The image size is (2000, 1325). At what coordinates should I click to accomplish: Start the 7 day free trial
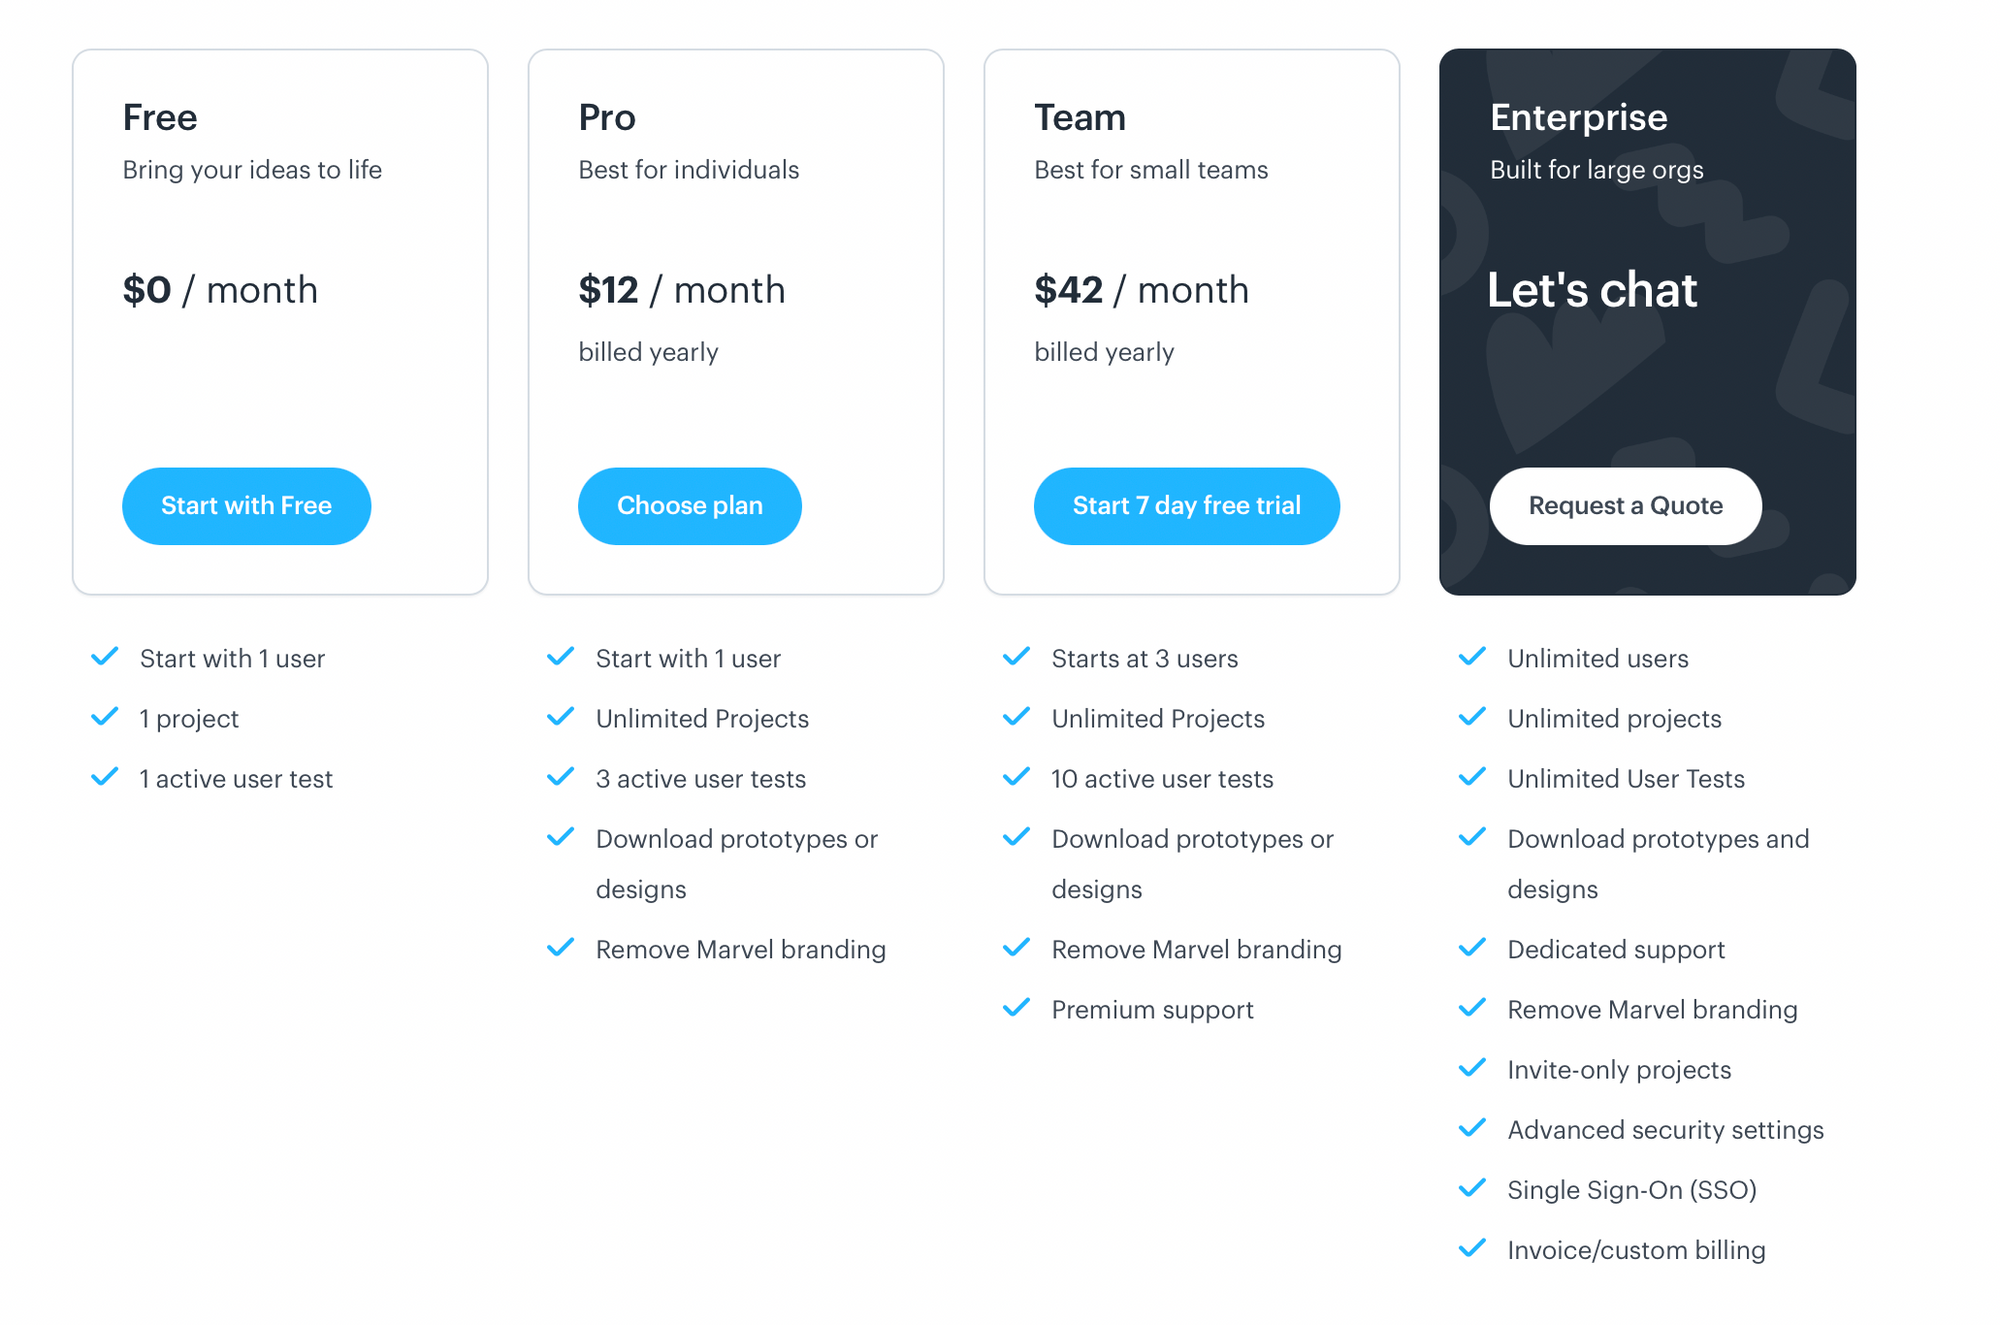pyautogui.click(x=1186, y=506)
